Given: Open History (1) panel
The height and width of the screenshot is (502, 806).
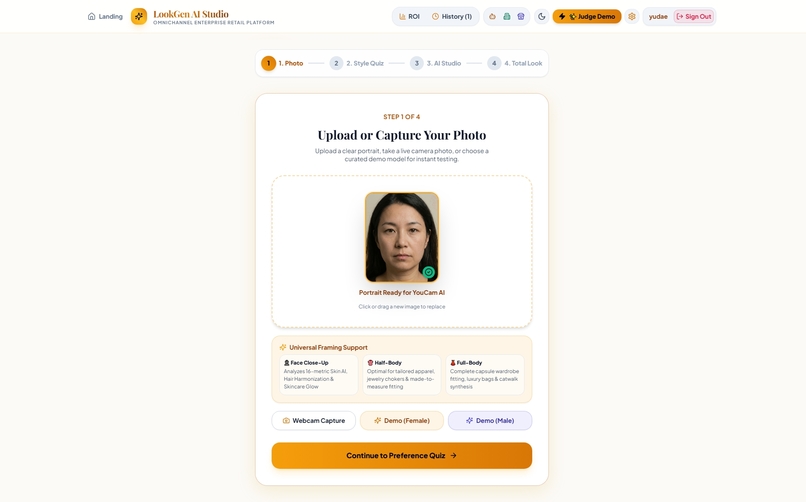Looking at the screenshot, I should (x=452, y=16).
